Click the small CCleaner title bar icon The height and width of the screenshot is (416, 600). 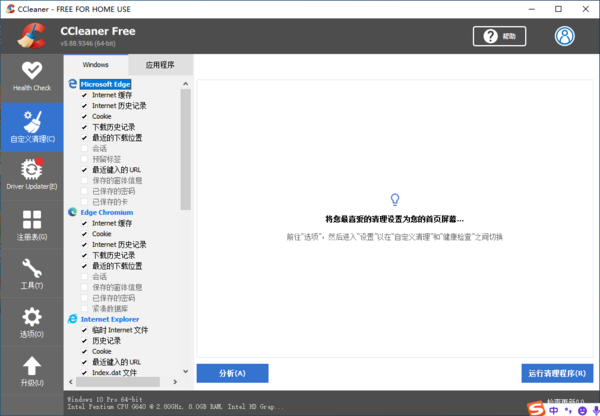(x=10, y=9)
